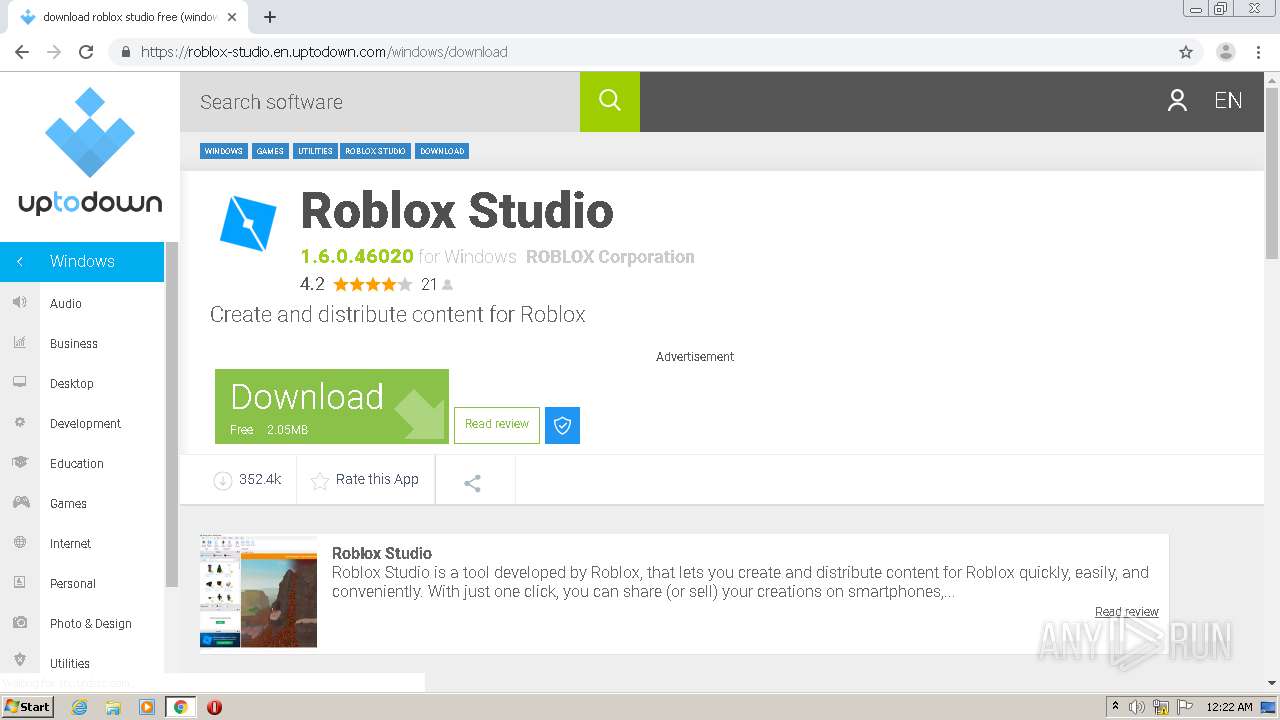The image size is (1280, 720).
Task: Click the address bar URL
Action: (324, 52)
